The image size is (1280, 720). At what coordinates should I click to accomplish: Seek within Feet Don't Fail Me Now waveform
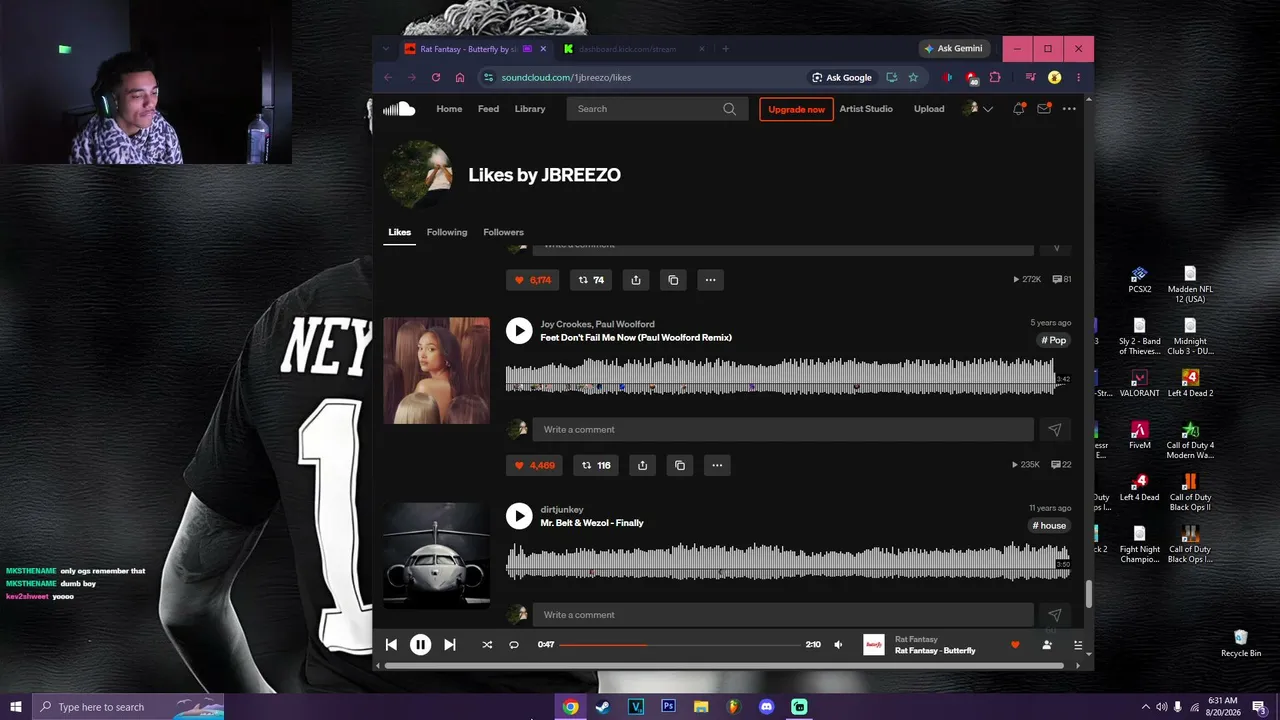click(780, 377)
